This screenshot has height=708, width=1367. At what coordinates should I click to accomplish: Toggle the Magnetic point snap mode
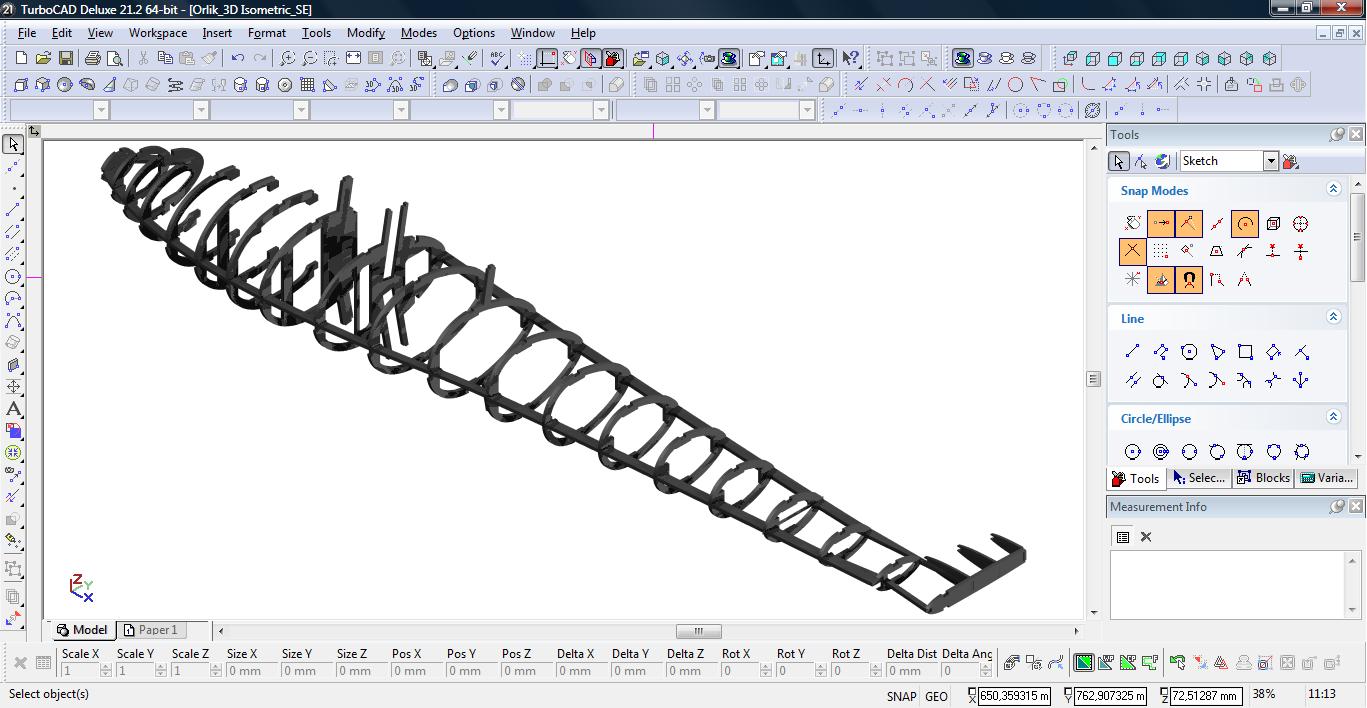[x=1189, y=280]
